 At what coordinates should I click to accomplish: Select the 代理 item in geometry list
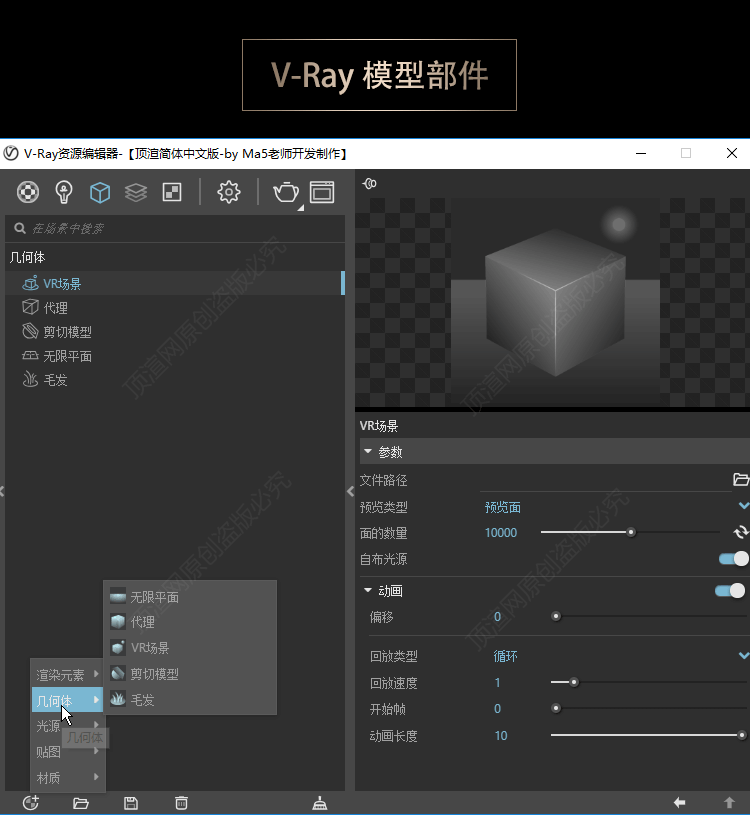(175, 308)
